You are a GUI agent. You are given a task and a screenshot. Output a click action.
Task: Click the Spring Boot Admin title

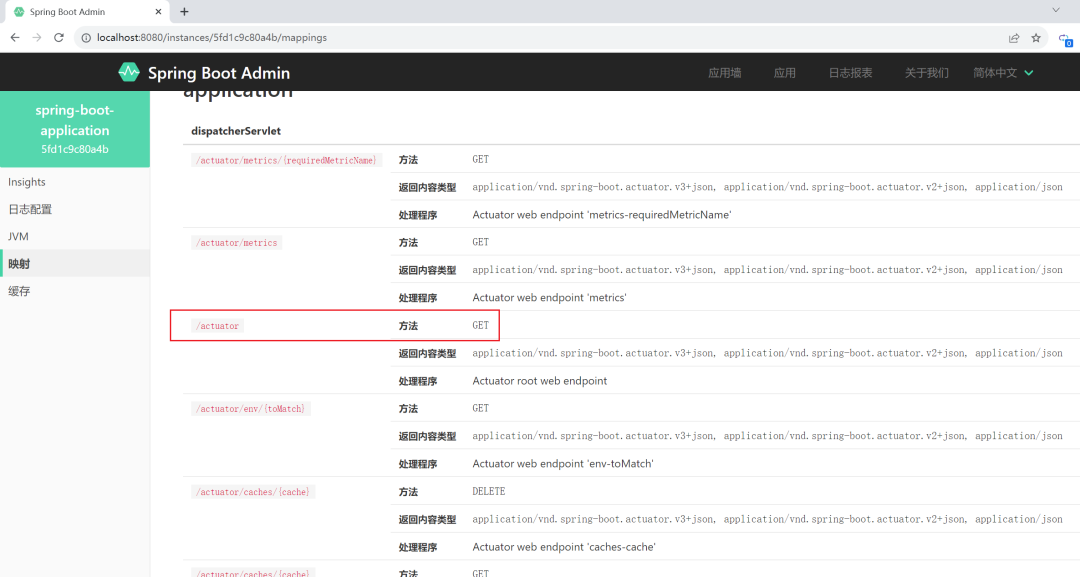point(219,73)
